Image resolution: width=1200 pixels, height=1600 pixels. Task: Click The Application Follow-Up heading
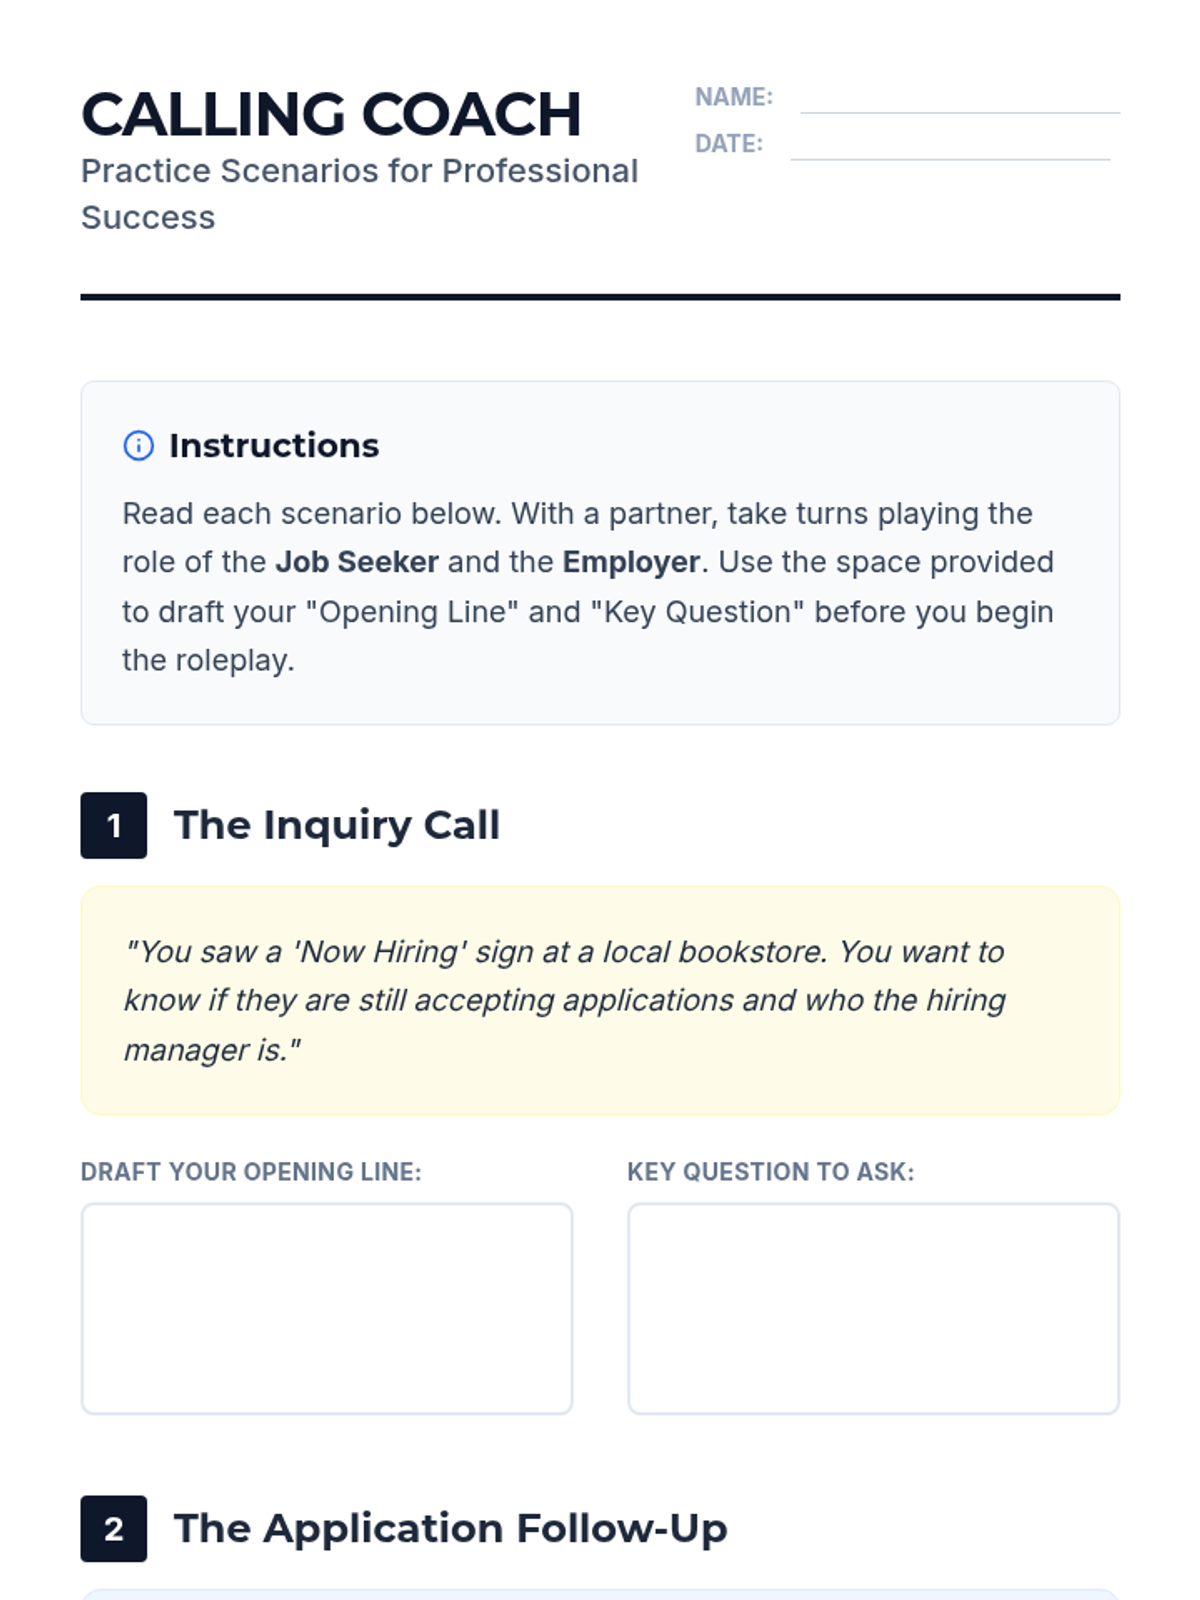click(450, 1528)
